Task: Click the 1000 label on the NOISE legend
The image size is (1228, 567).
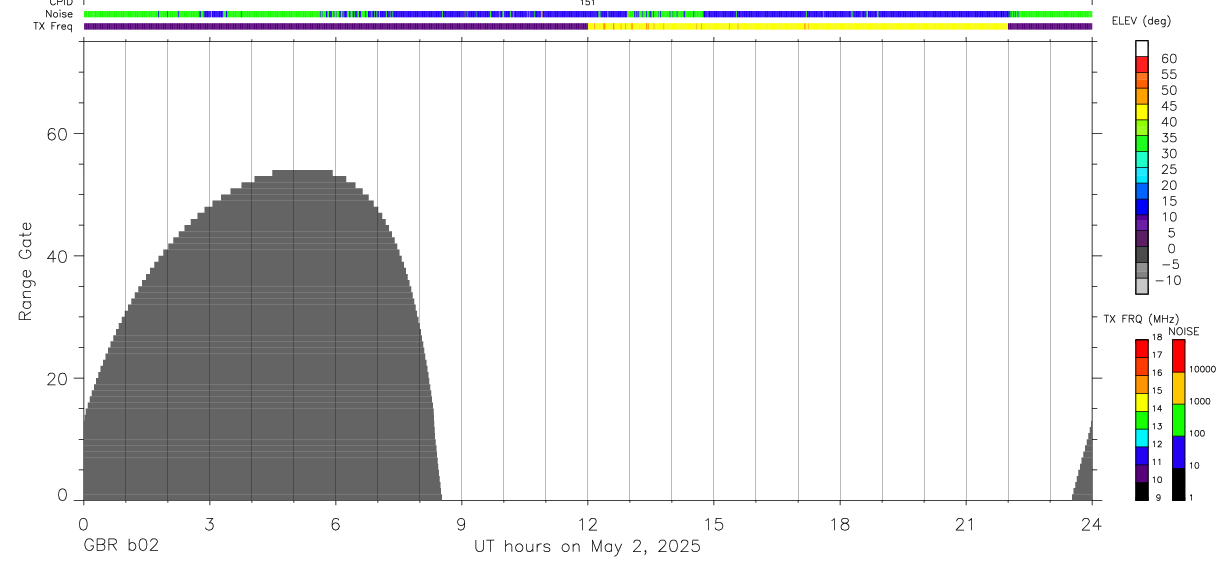Action: point(1200,401)
